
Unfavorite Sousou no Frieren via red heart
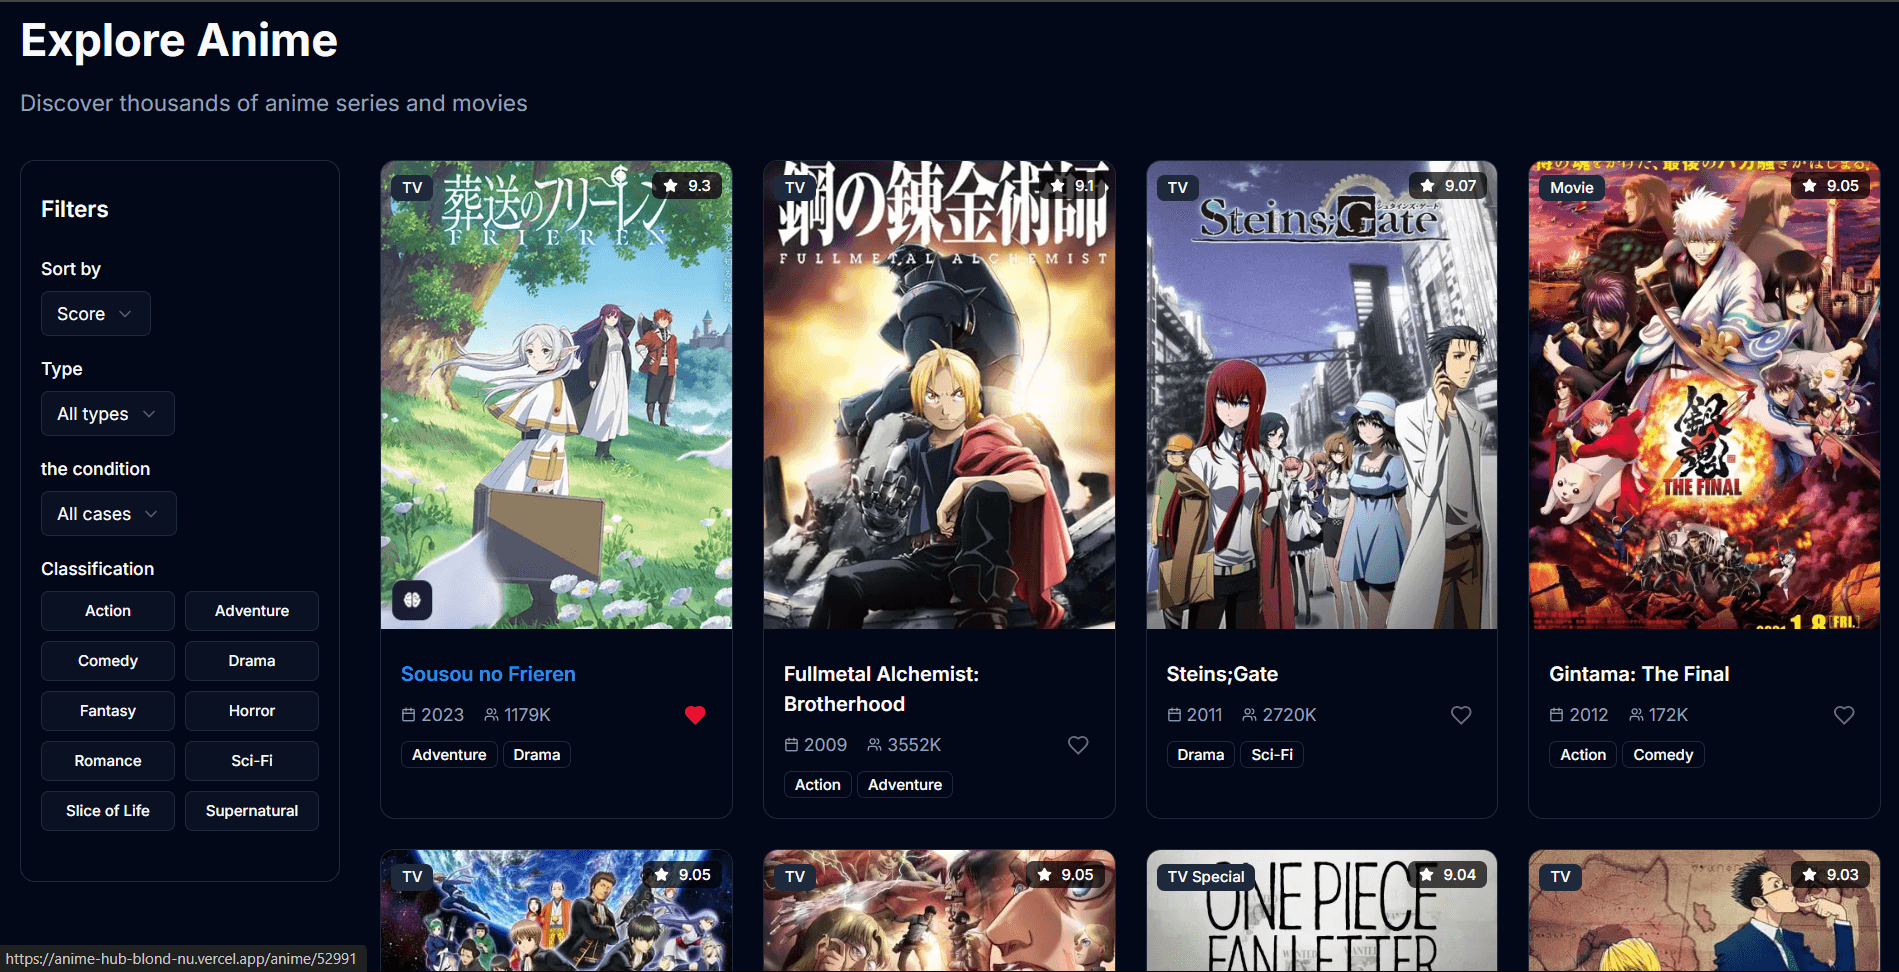pyautogui.click(x=695, y=715)
